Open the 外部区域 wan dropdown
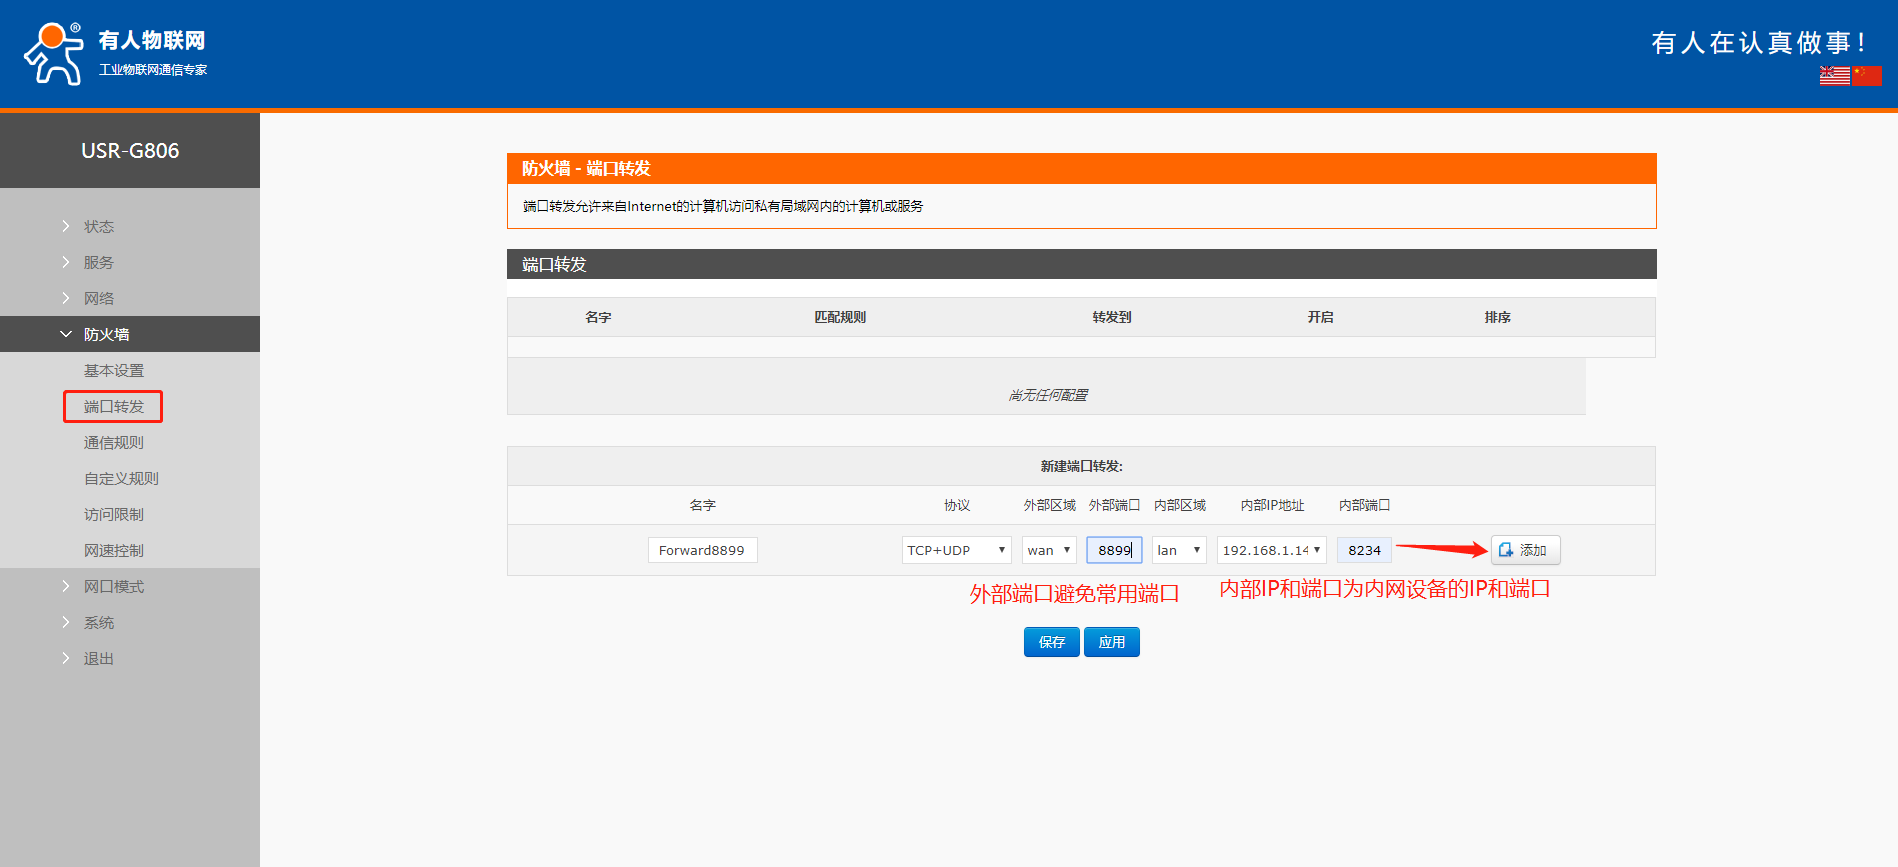The image size is (1898, 867). click(1048, 550)
